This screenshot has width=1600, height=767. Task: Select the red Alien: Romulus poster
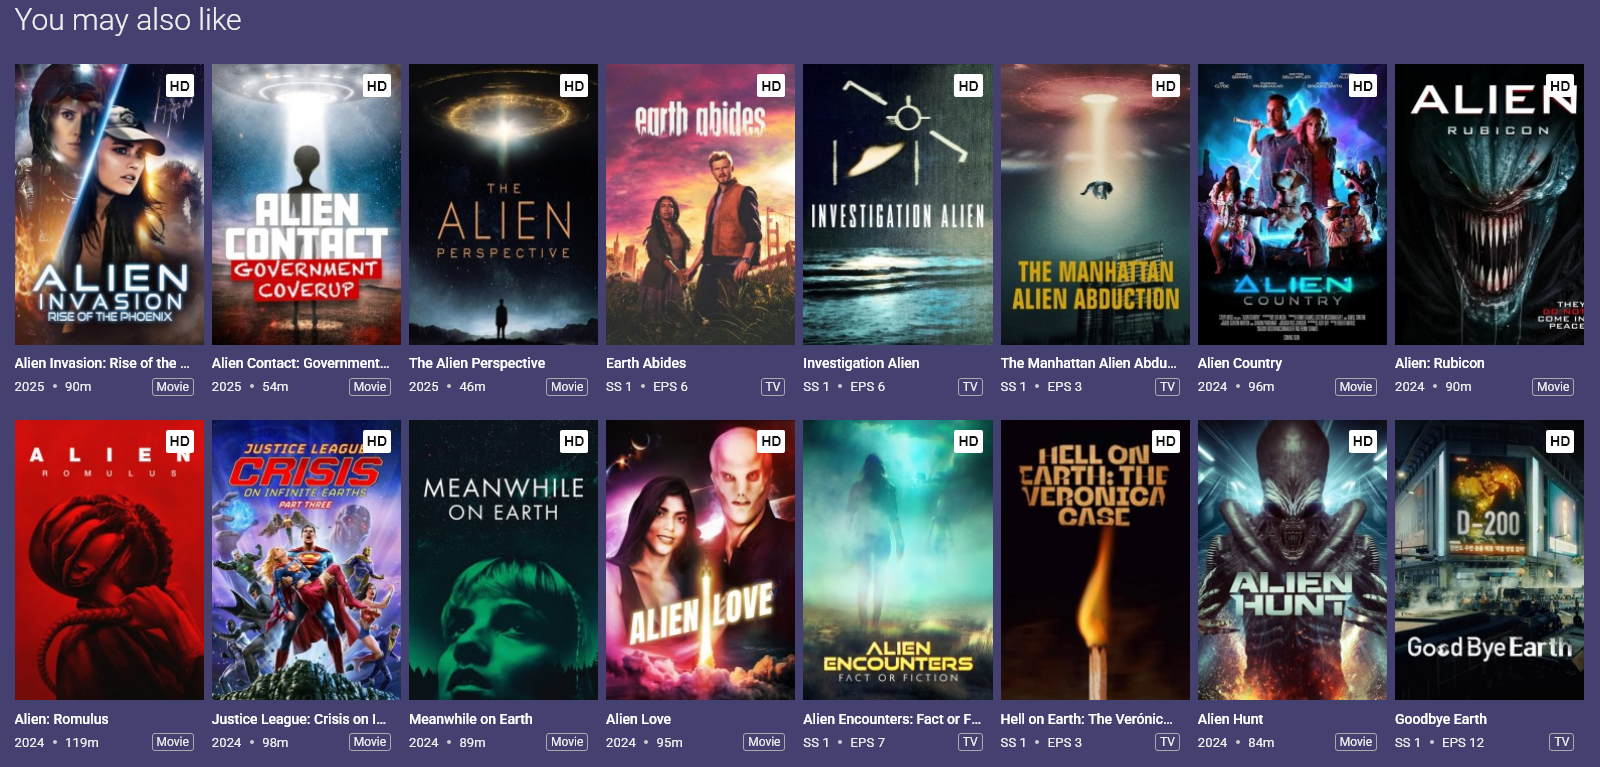pos(109,560)
